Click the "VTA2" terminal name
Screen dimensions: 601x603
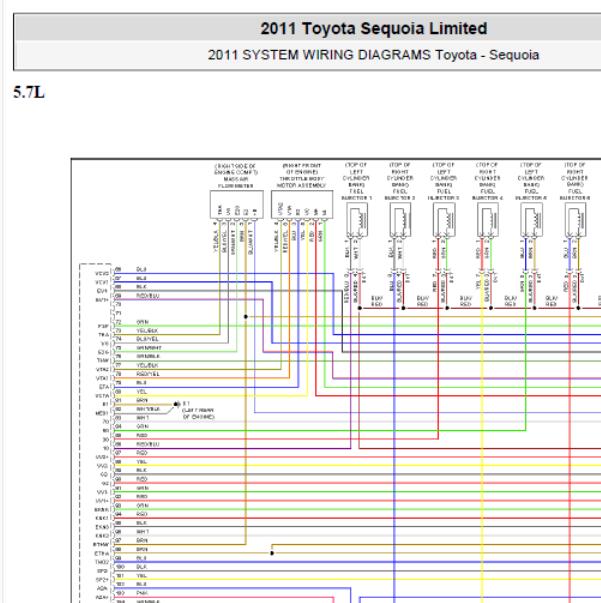[x=102, y=369]
